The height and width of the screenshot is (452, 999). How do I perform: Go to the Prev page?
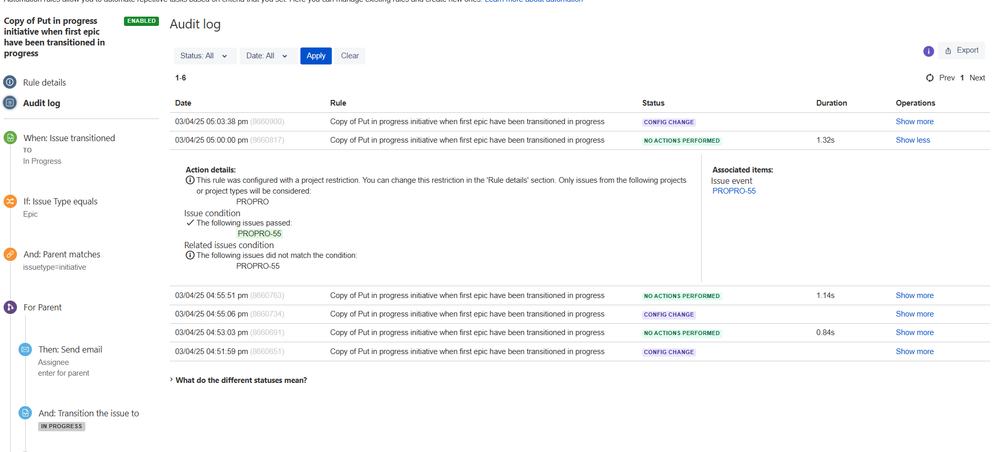click(947, 78)
